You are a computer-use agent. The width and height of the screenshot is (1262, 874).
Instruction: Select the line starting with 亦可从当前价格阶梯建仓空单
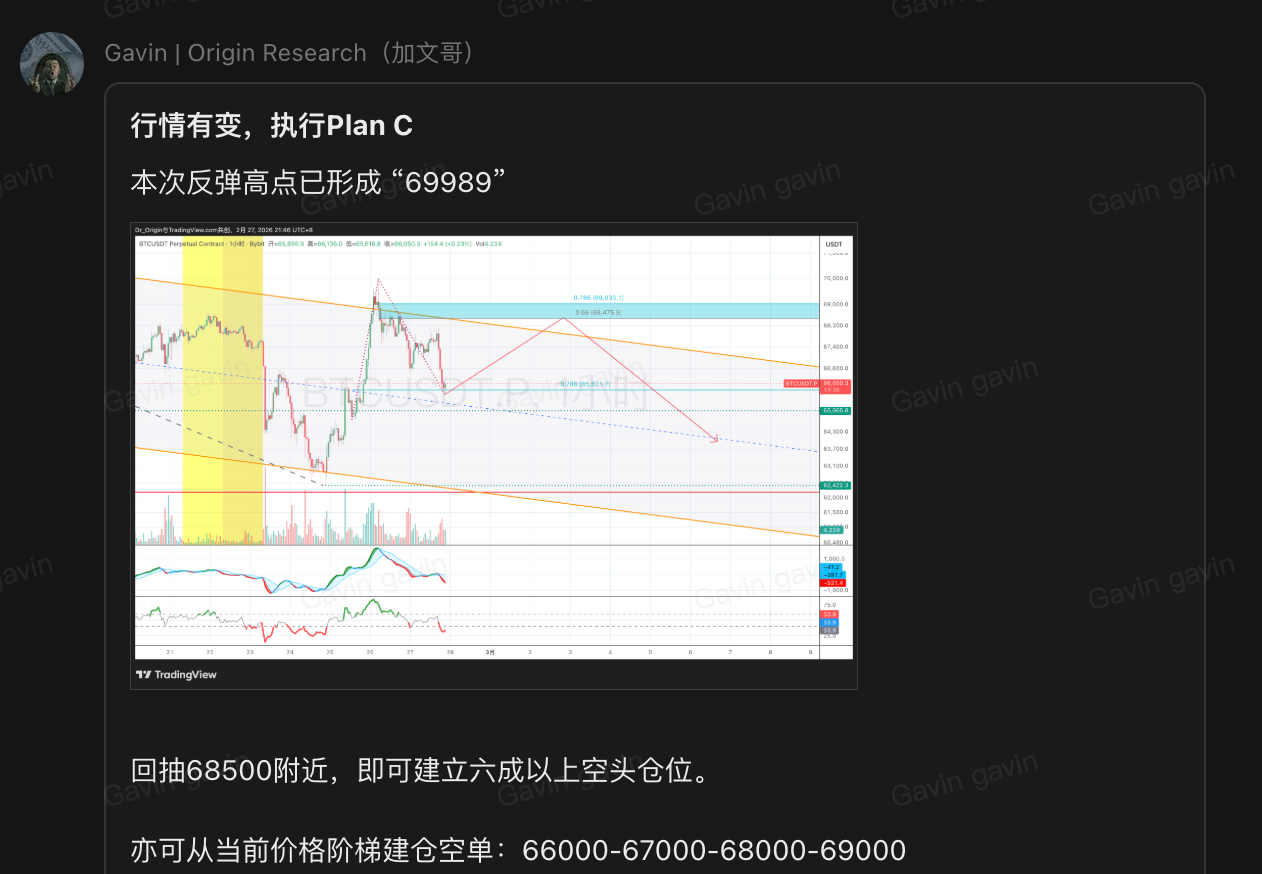pyautogui.click(x=518, y=851)
